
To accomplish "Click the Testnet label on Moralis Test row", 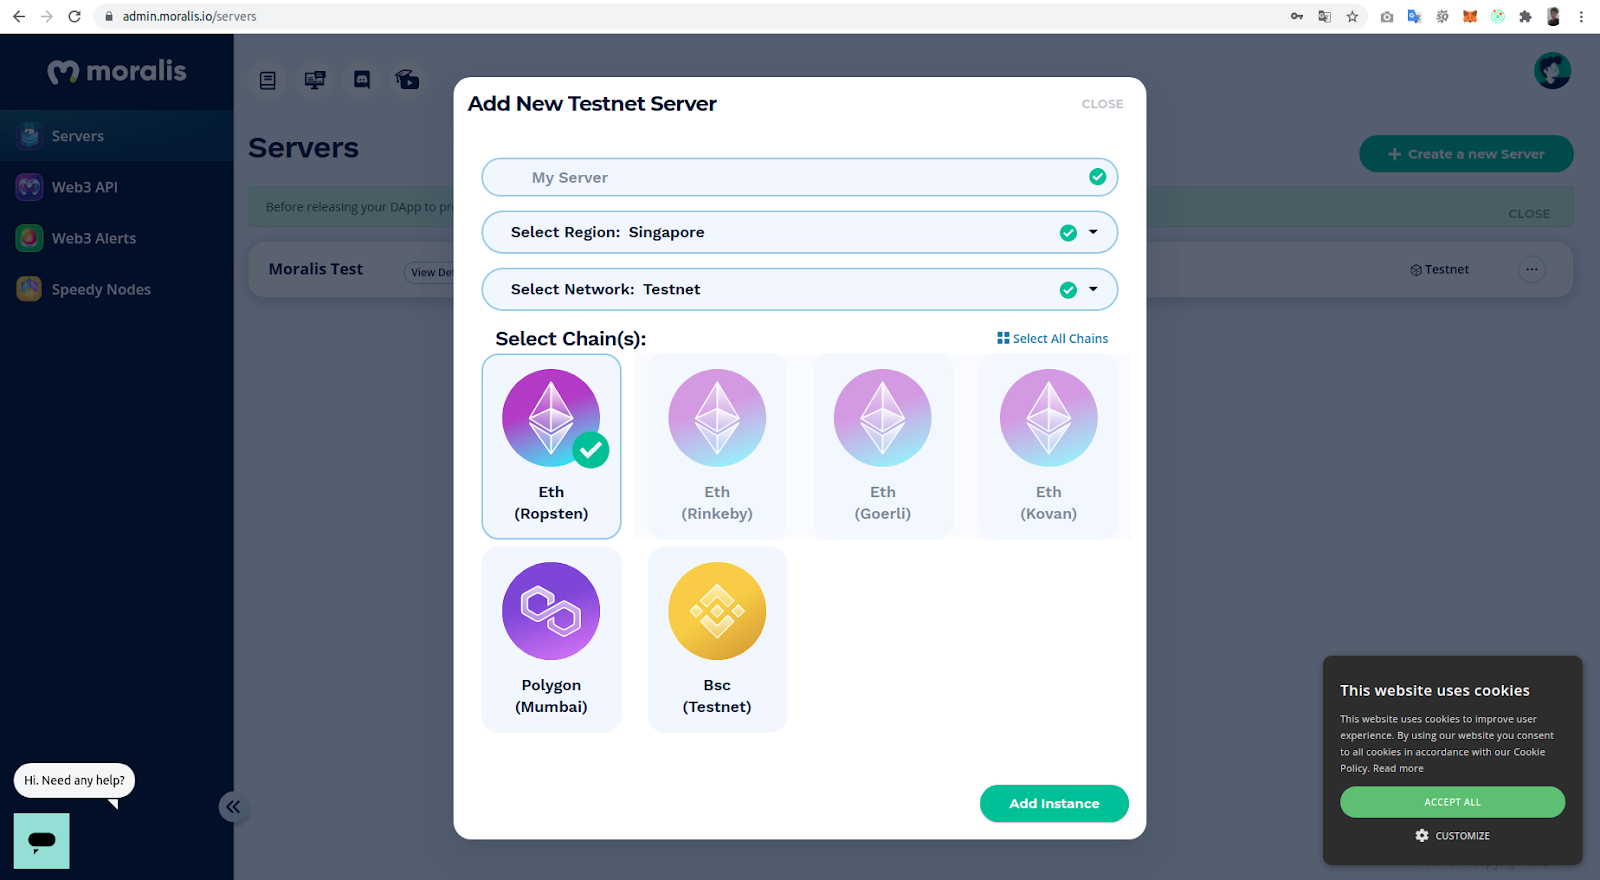I will coord(1439,269).
